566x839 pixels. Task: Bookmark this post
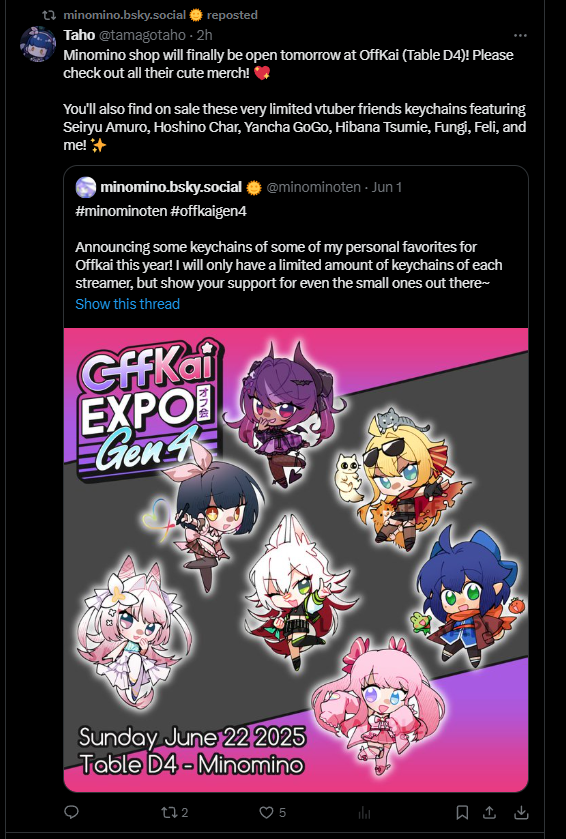click(x=462, y=812)
